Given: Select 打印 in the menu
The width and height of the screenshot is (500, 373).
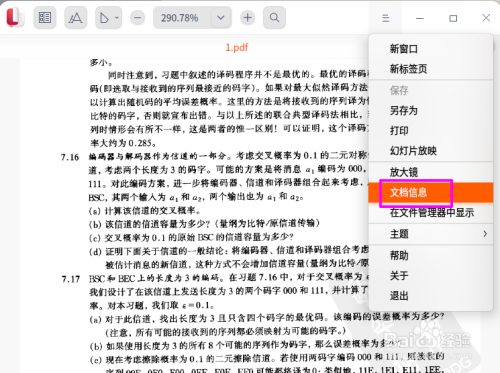Looking at the screenshot, I should pyautogui.click(x=431, y=130).
